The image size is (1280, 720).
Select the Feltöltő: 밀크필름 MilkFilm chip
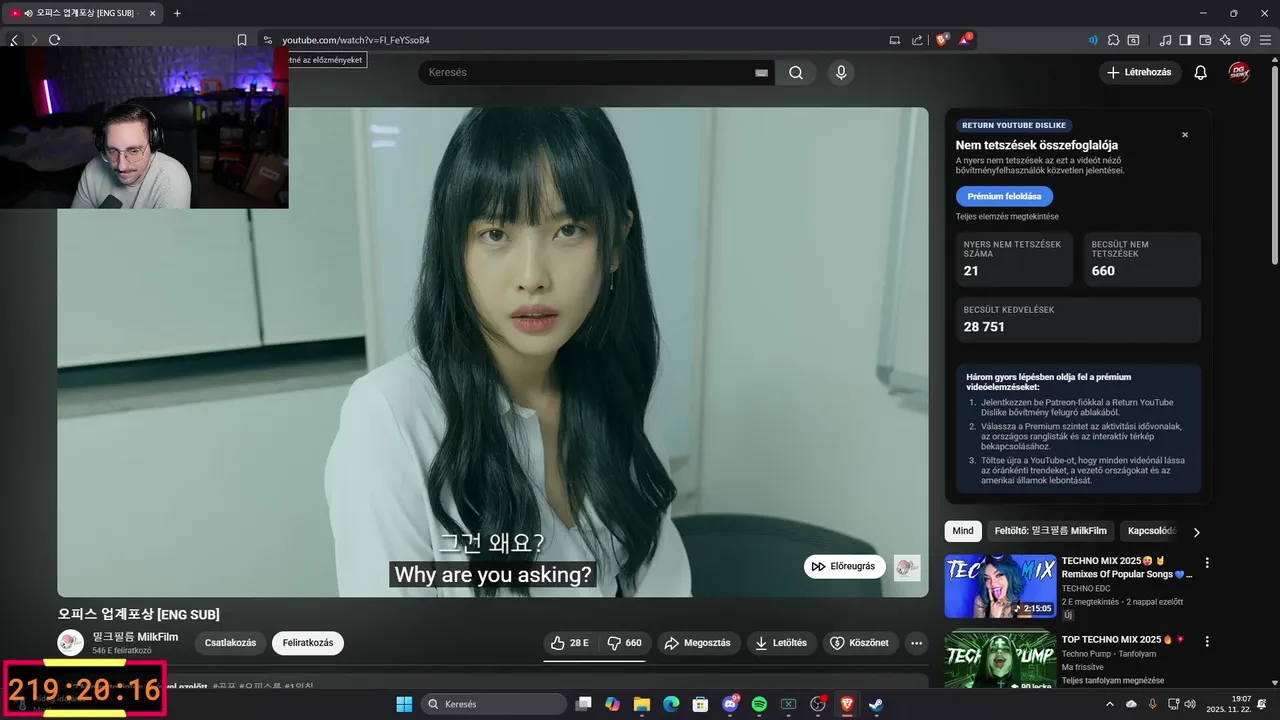pyautogui.click(x=1050, y=531)
